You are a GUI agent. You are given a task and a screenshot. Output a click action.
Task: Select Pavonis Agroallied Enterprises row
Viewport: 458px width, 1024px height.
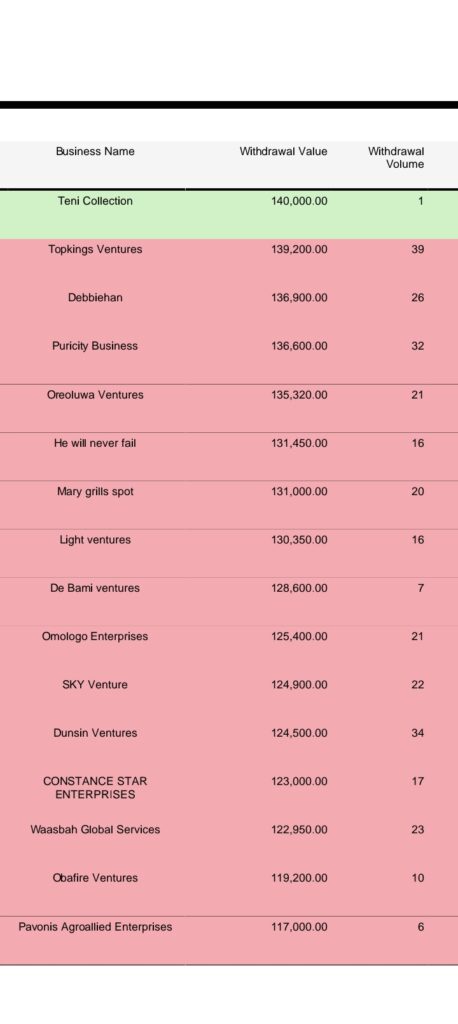229,940
